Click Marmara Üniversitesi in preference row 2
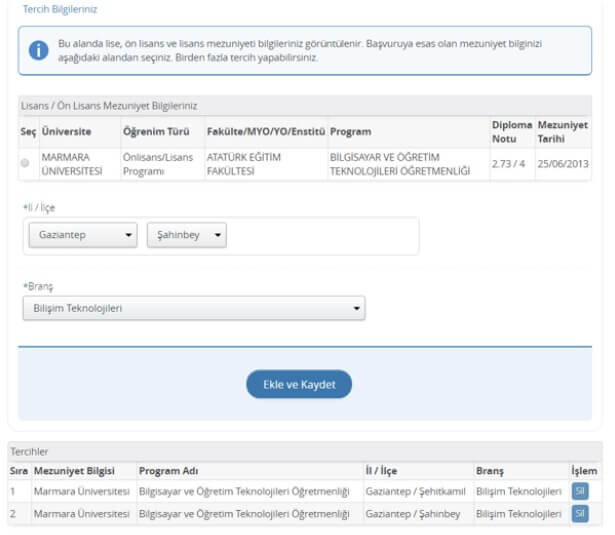 tap(82, 514)
